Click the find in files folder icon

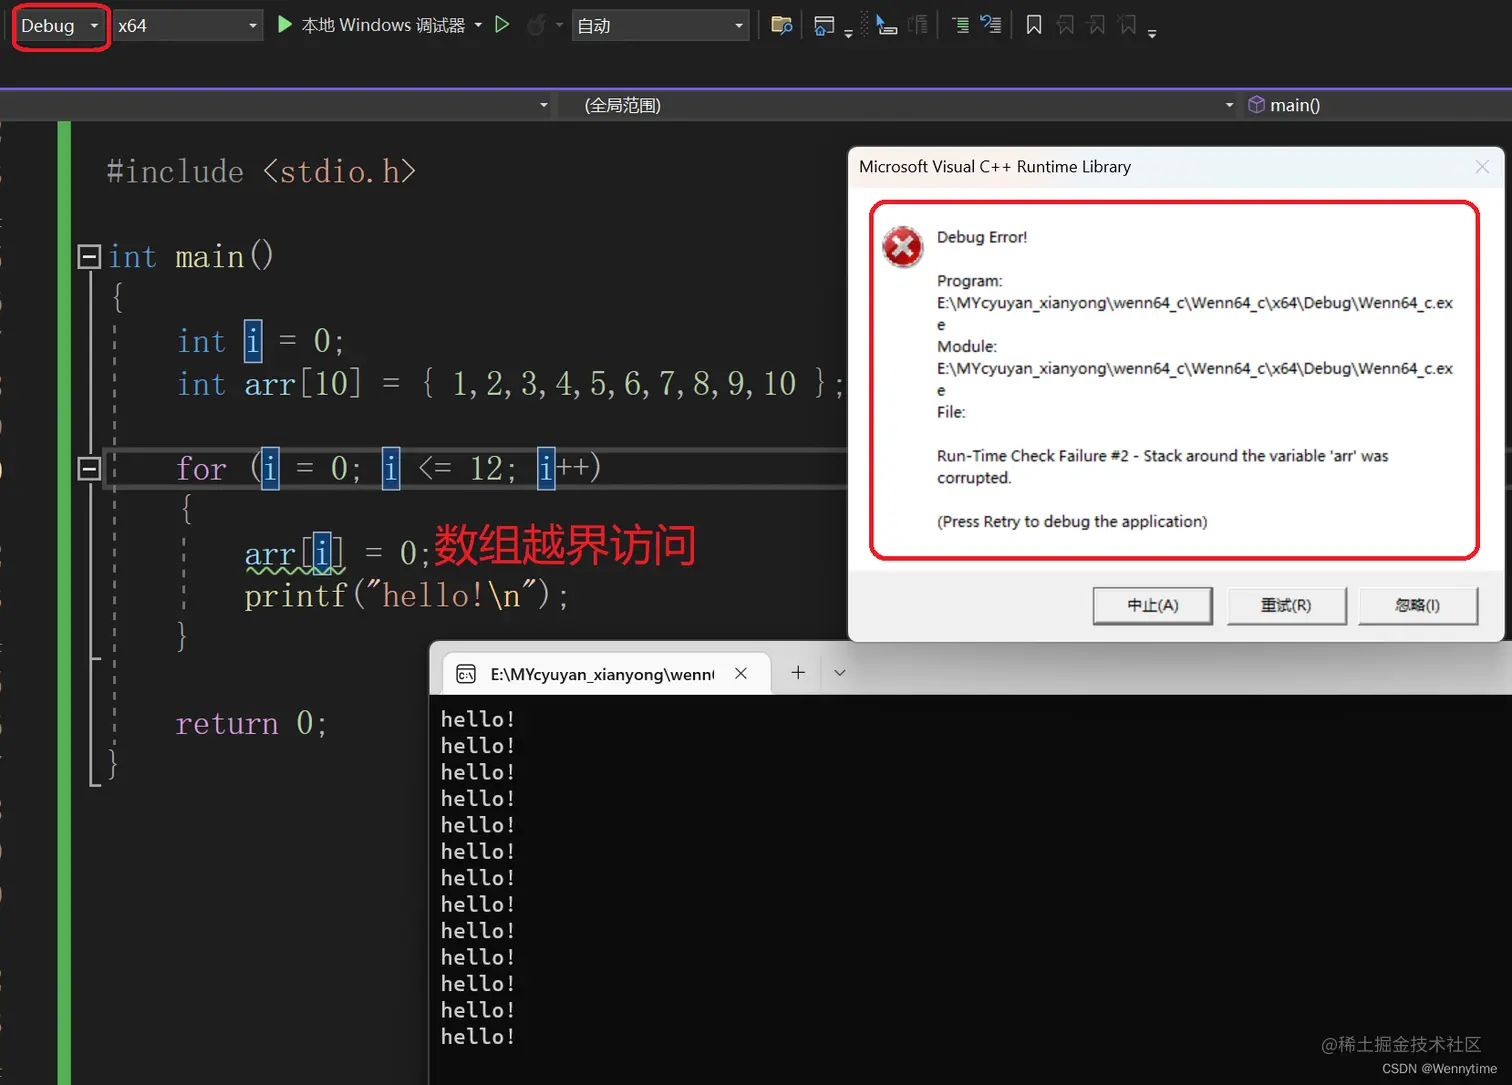[782, 25]
